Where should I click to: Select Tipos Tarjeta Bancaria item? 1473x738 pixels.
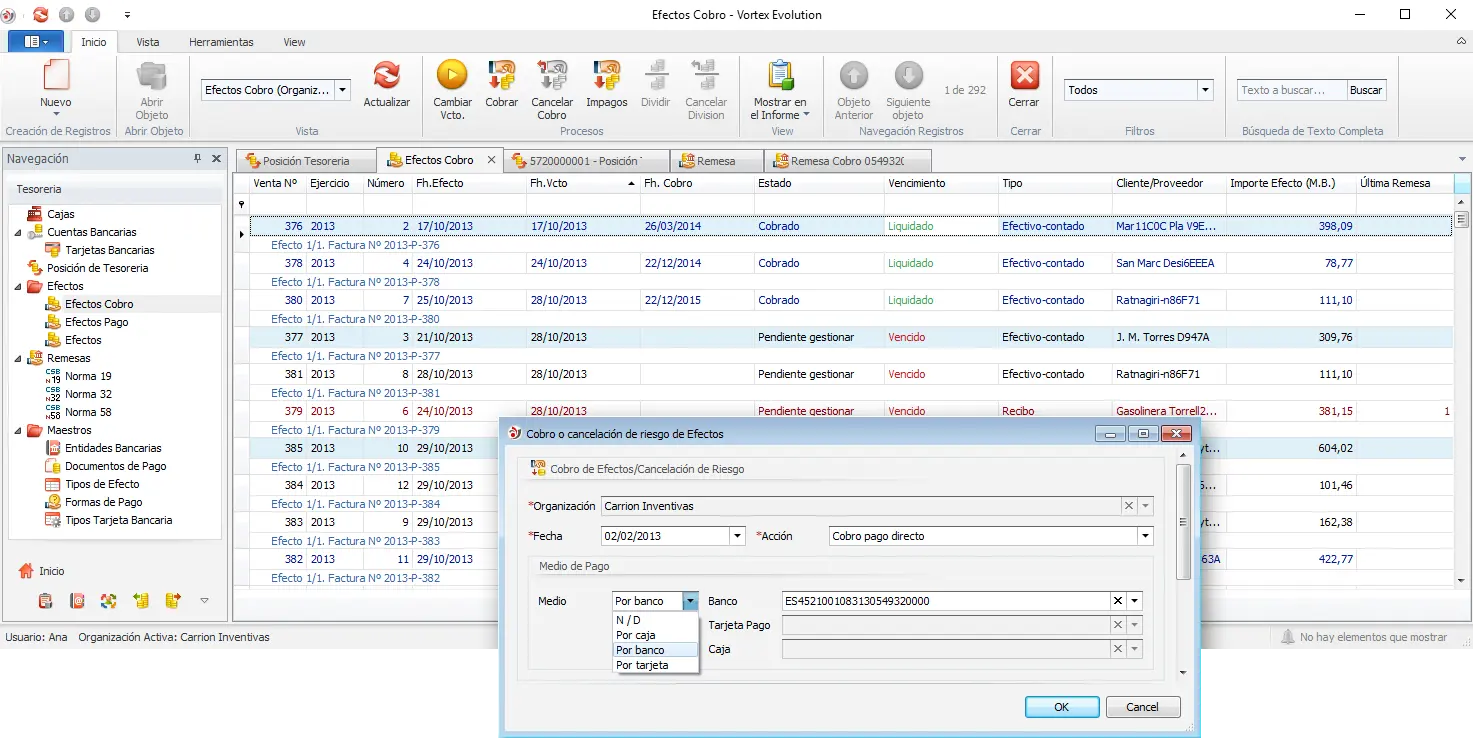click(119, 520)
